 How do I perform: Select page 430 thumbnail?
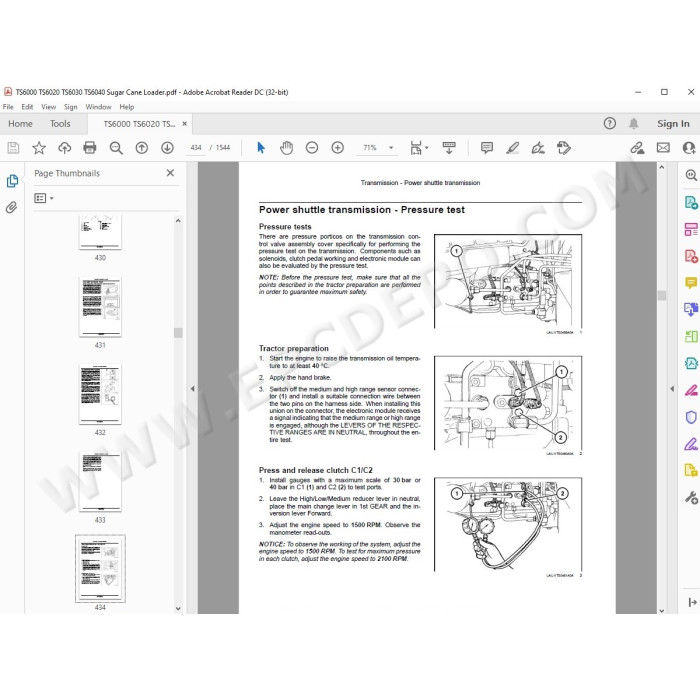(x=100, y=232)
